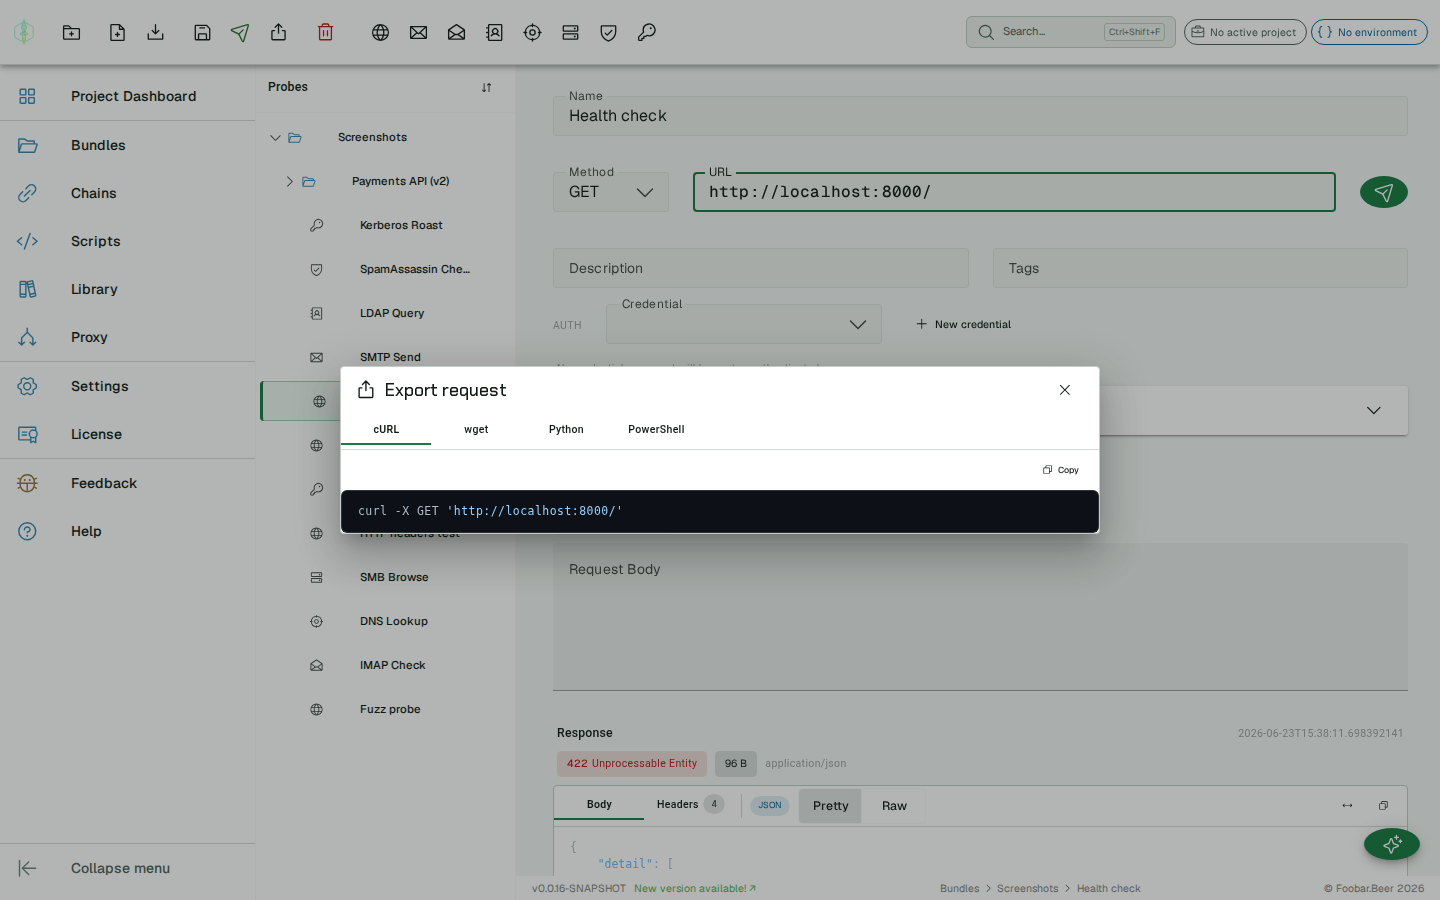1440x900 pixels.
Task: Select the cURL tab
Action: [386, 429]
